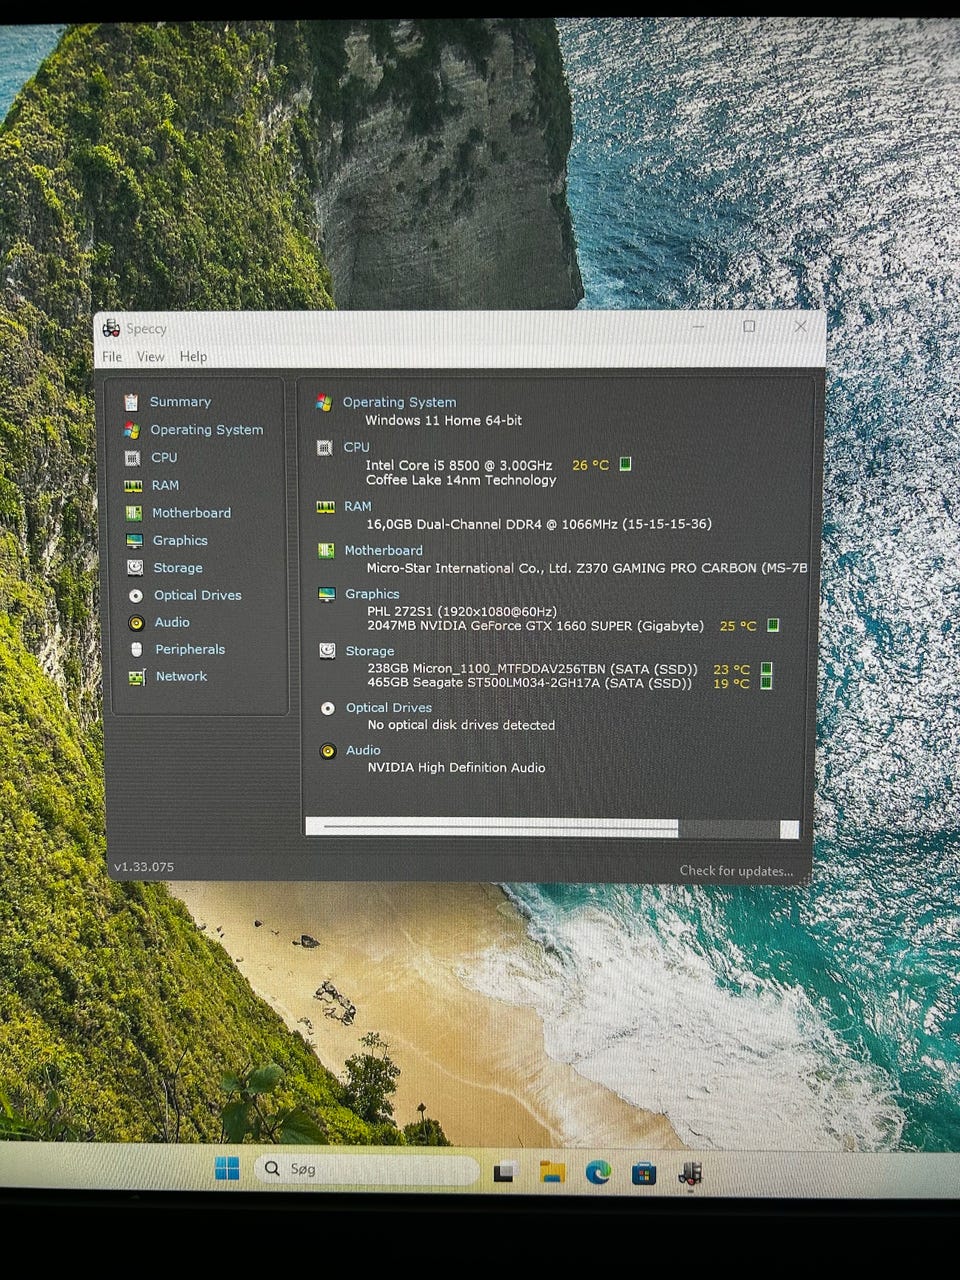The height and width of the screenshot is (1280, 960).
Task: Select the Optical Drives disc icon in sidebar
Action: pos(136,595)
